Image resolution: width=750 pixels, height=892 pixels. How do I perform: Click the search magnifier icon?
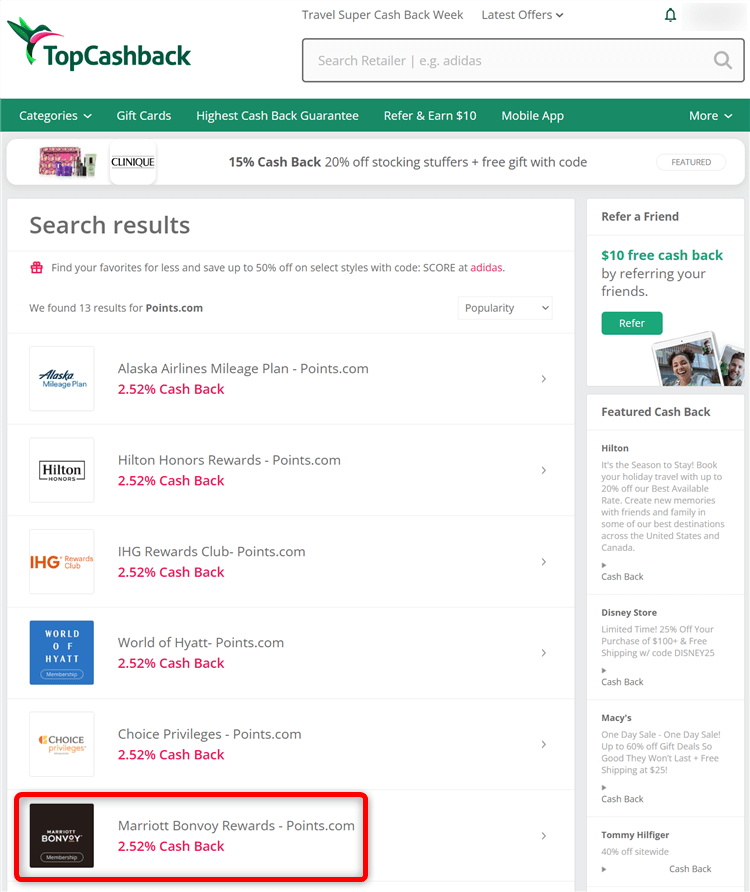pyautogui.click(x=722, y=61)
